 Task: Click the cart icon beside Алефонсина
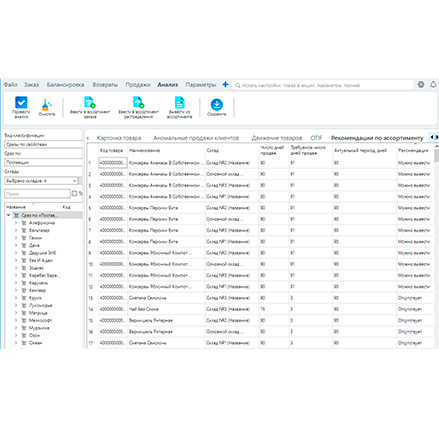[x=24, y=223]
